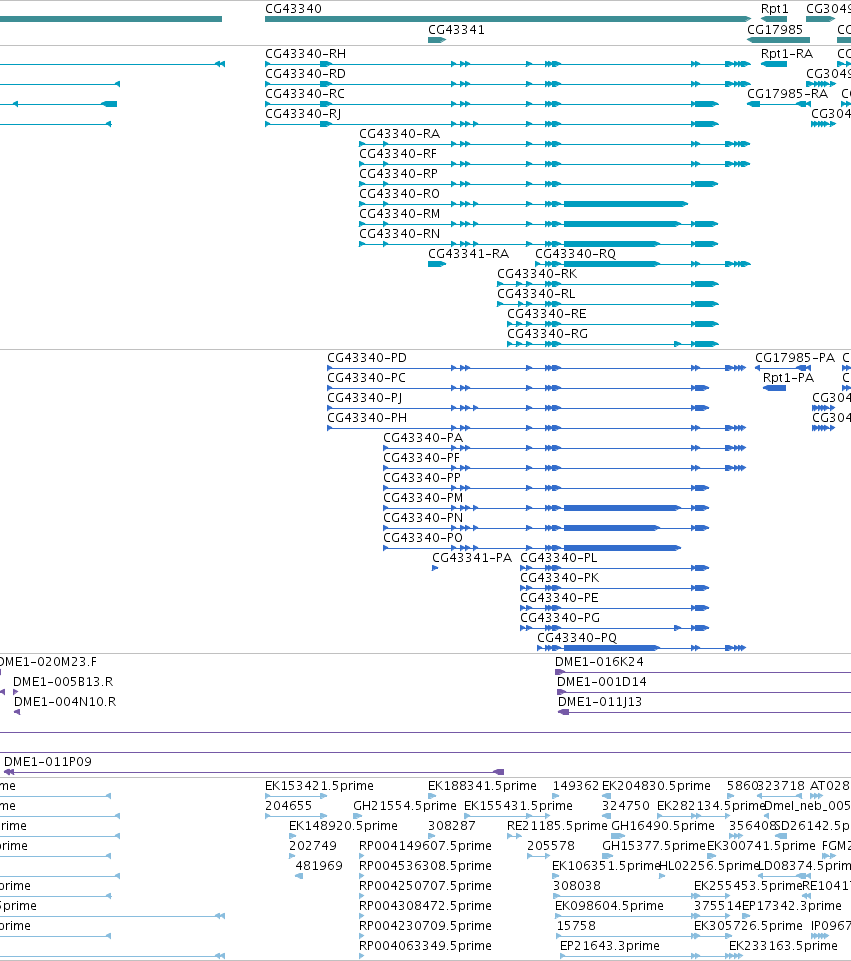
Task: Select transcript CG43340-RF
Action: coord(398,154)
